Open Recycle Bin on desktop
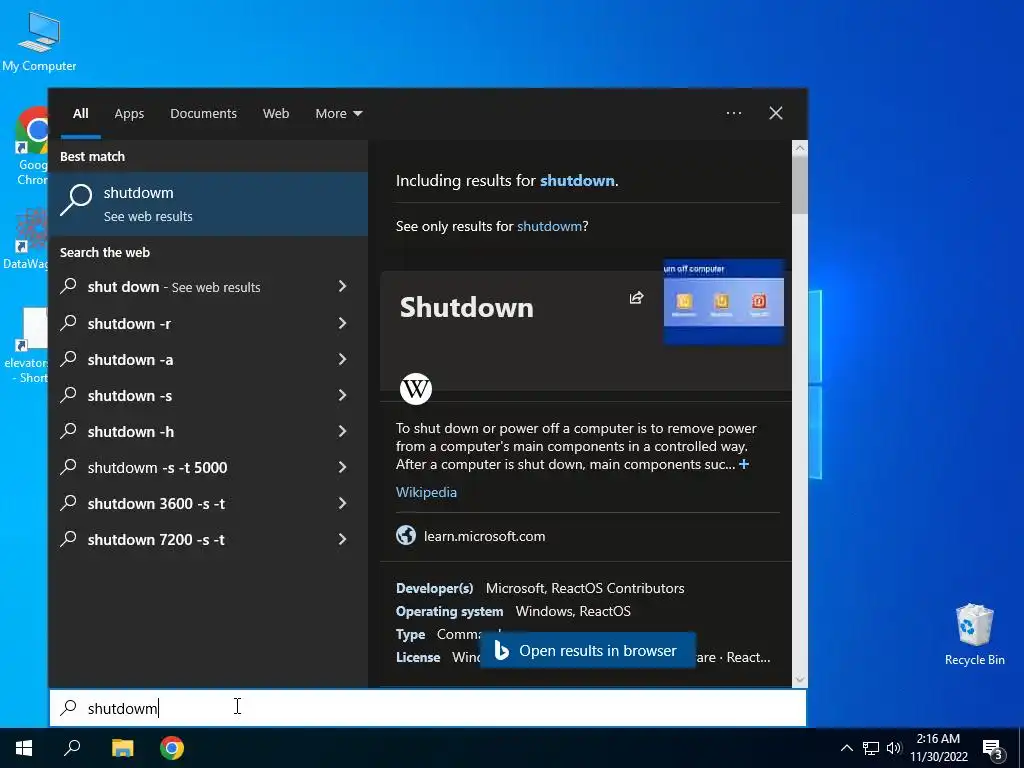 coord(974,634)
